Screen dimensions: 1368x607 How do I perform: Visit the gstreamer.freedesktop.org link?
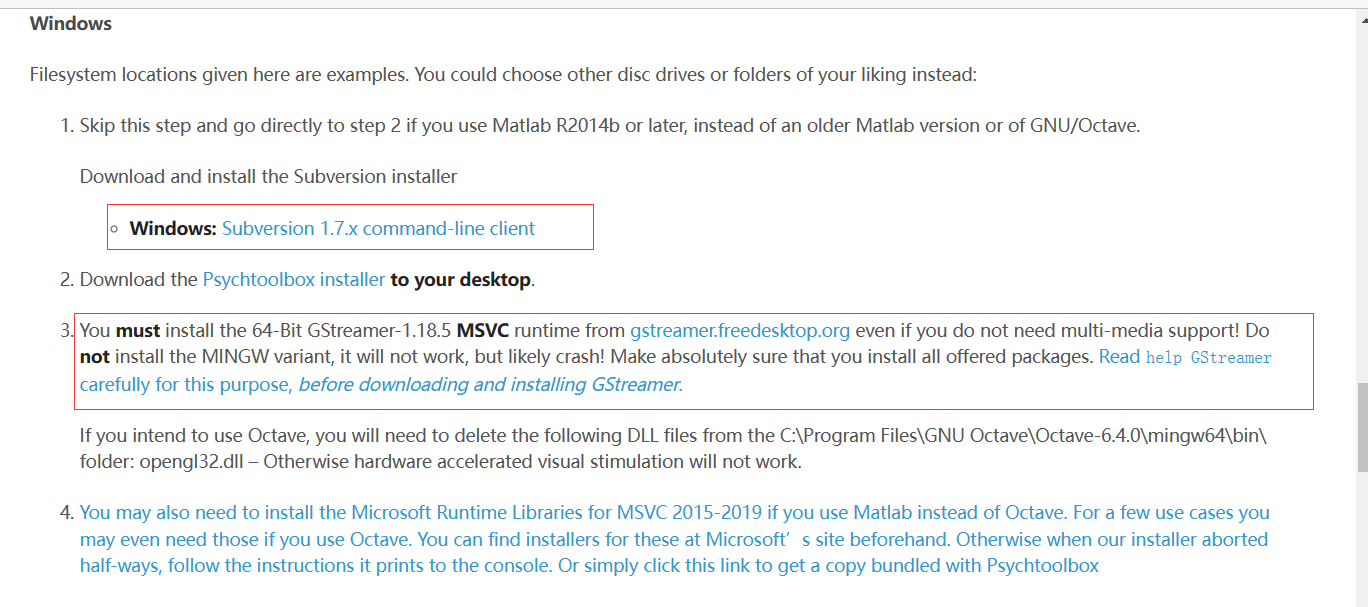coord(740,330)
